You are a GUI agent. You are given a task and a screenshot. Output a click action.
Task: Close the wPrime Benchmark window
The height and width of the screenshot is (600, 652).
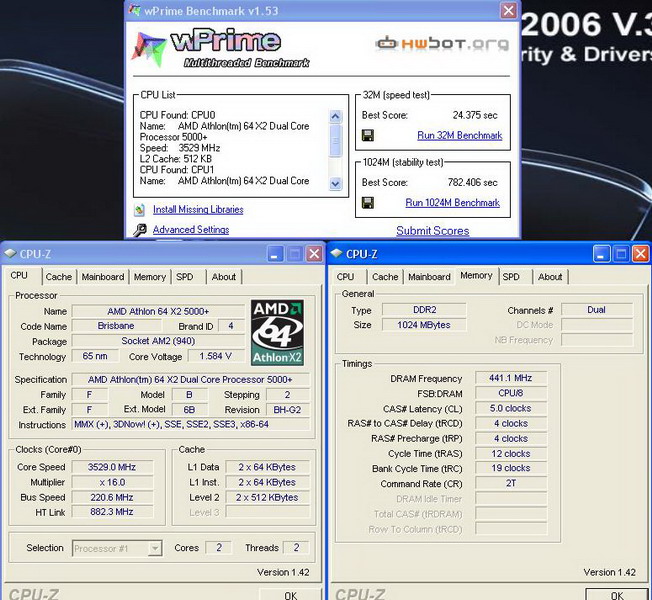[509, 11]
